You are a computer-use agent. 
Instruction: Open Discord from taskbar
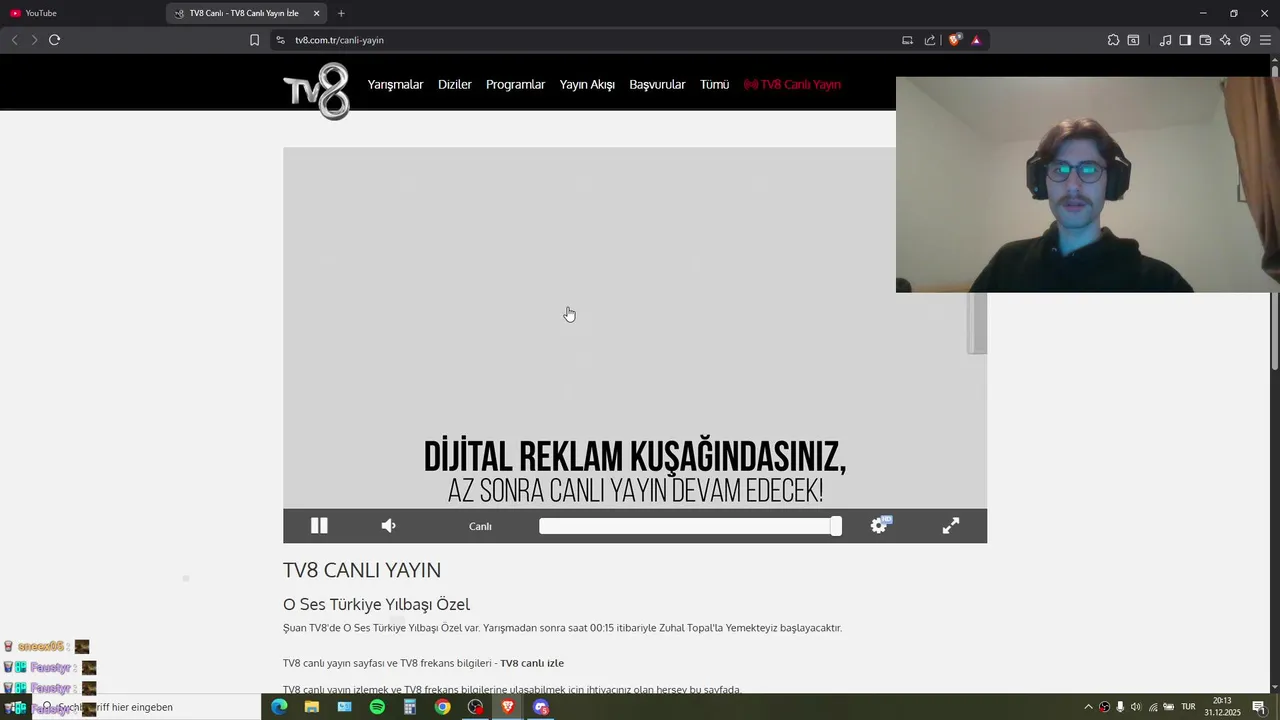coord(541,707)
